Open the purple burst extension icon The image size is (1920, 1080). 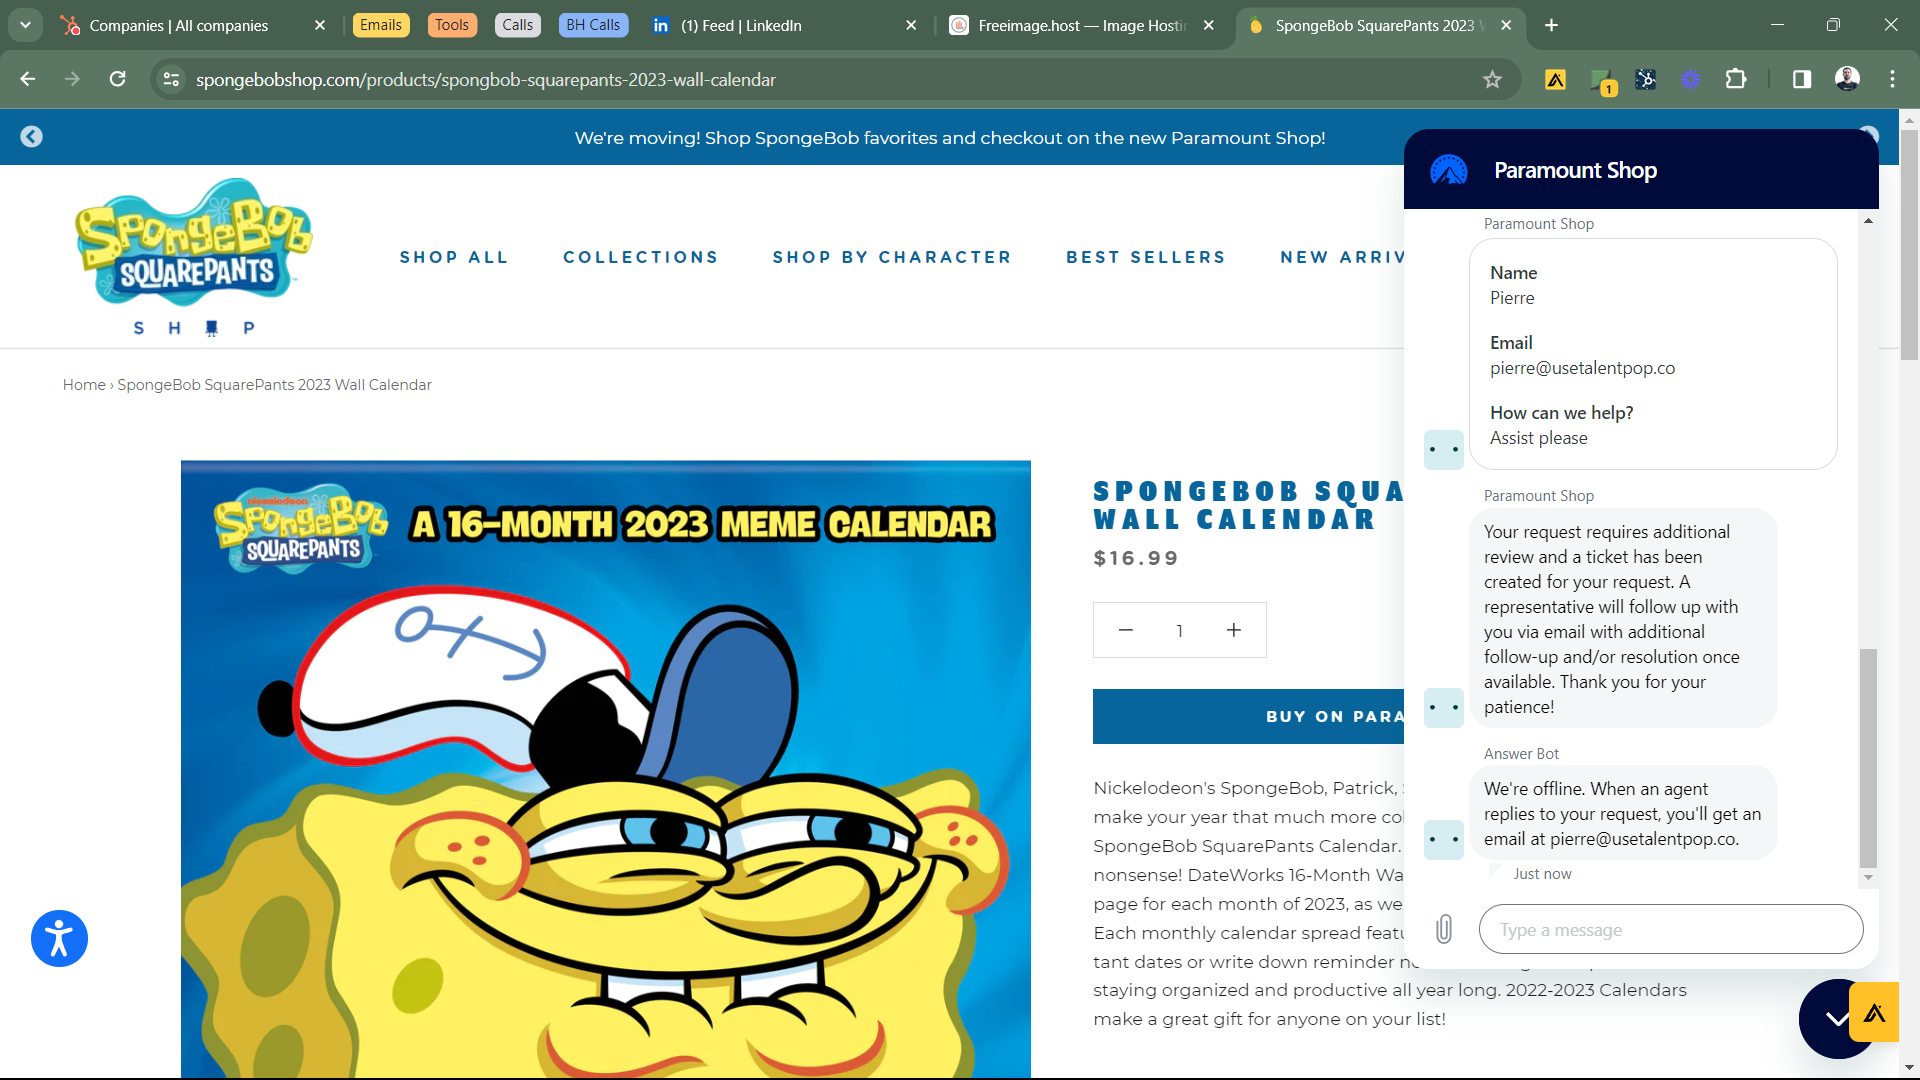[x=1690, y=79]
